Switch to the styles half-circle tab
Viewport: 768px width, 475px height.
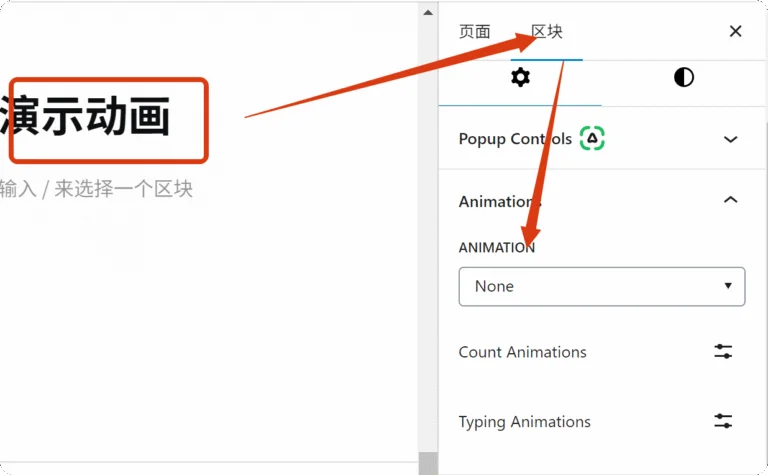684,78
